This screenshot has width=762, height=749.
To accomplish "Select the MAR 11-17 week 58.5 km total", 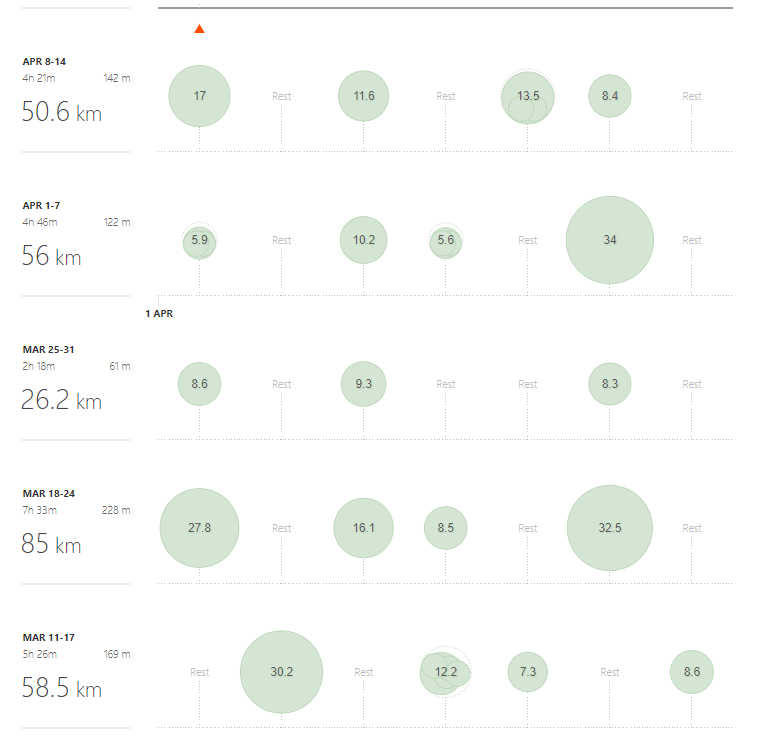I will [x=62, y=690].
